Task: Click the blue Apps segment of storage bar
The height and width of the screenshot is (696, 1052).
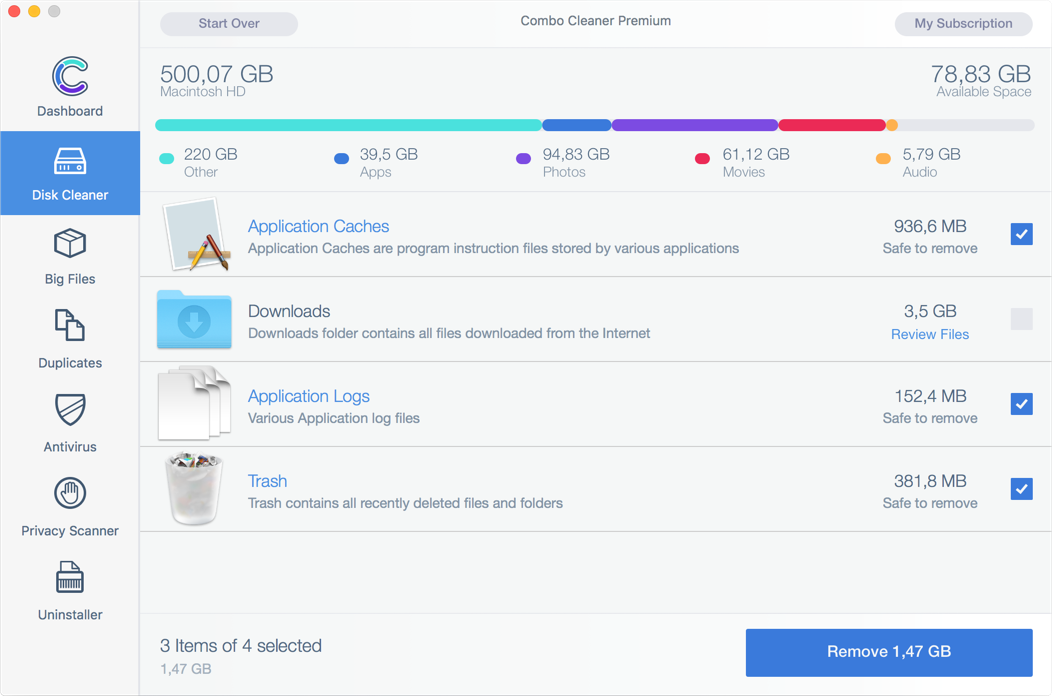Action: coord(576,125)
